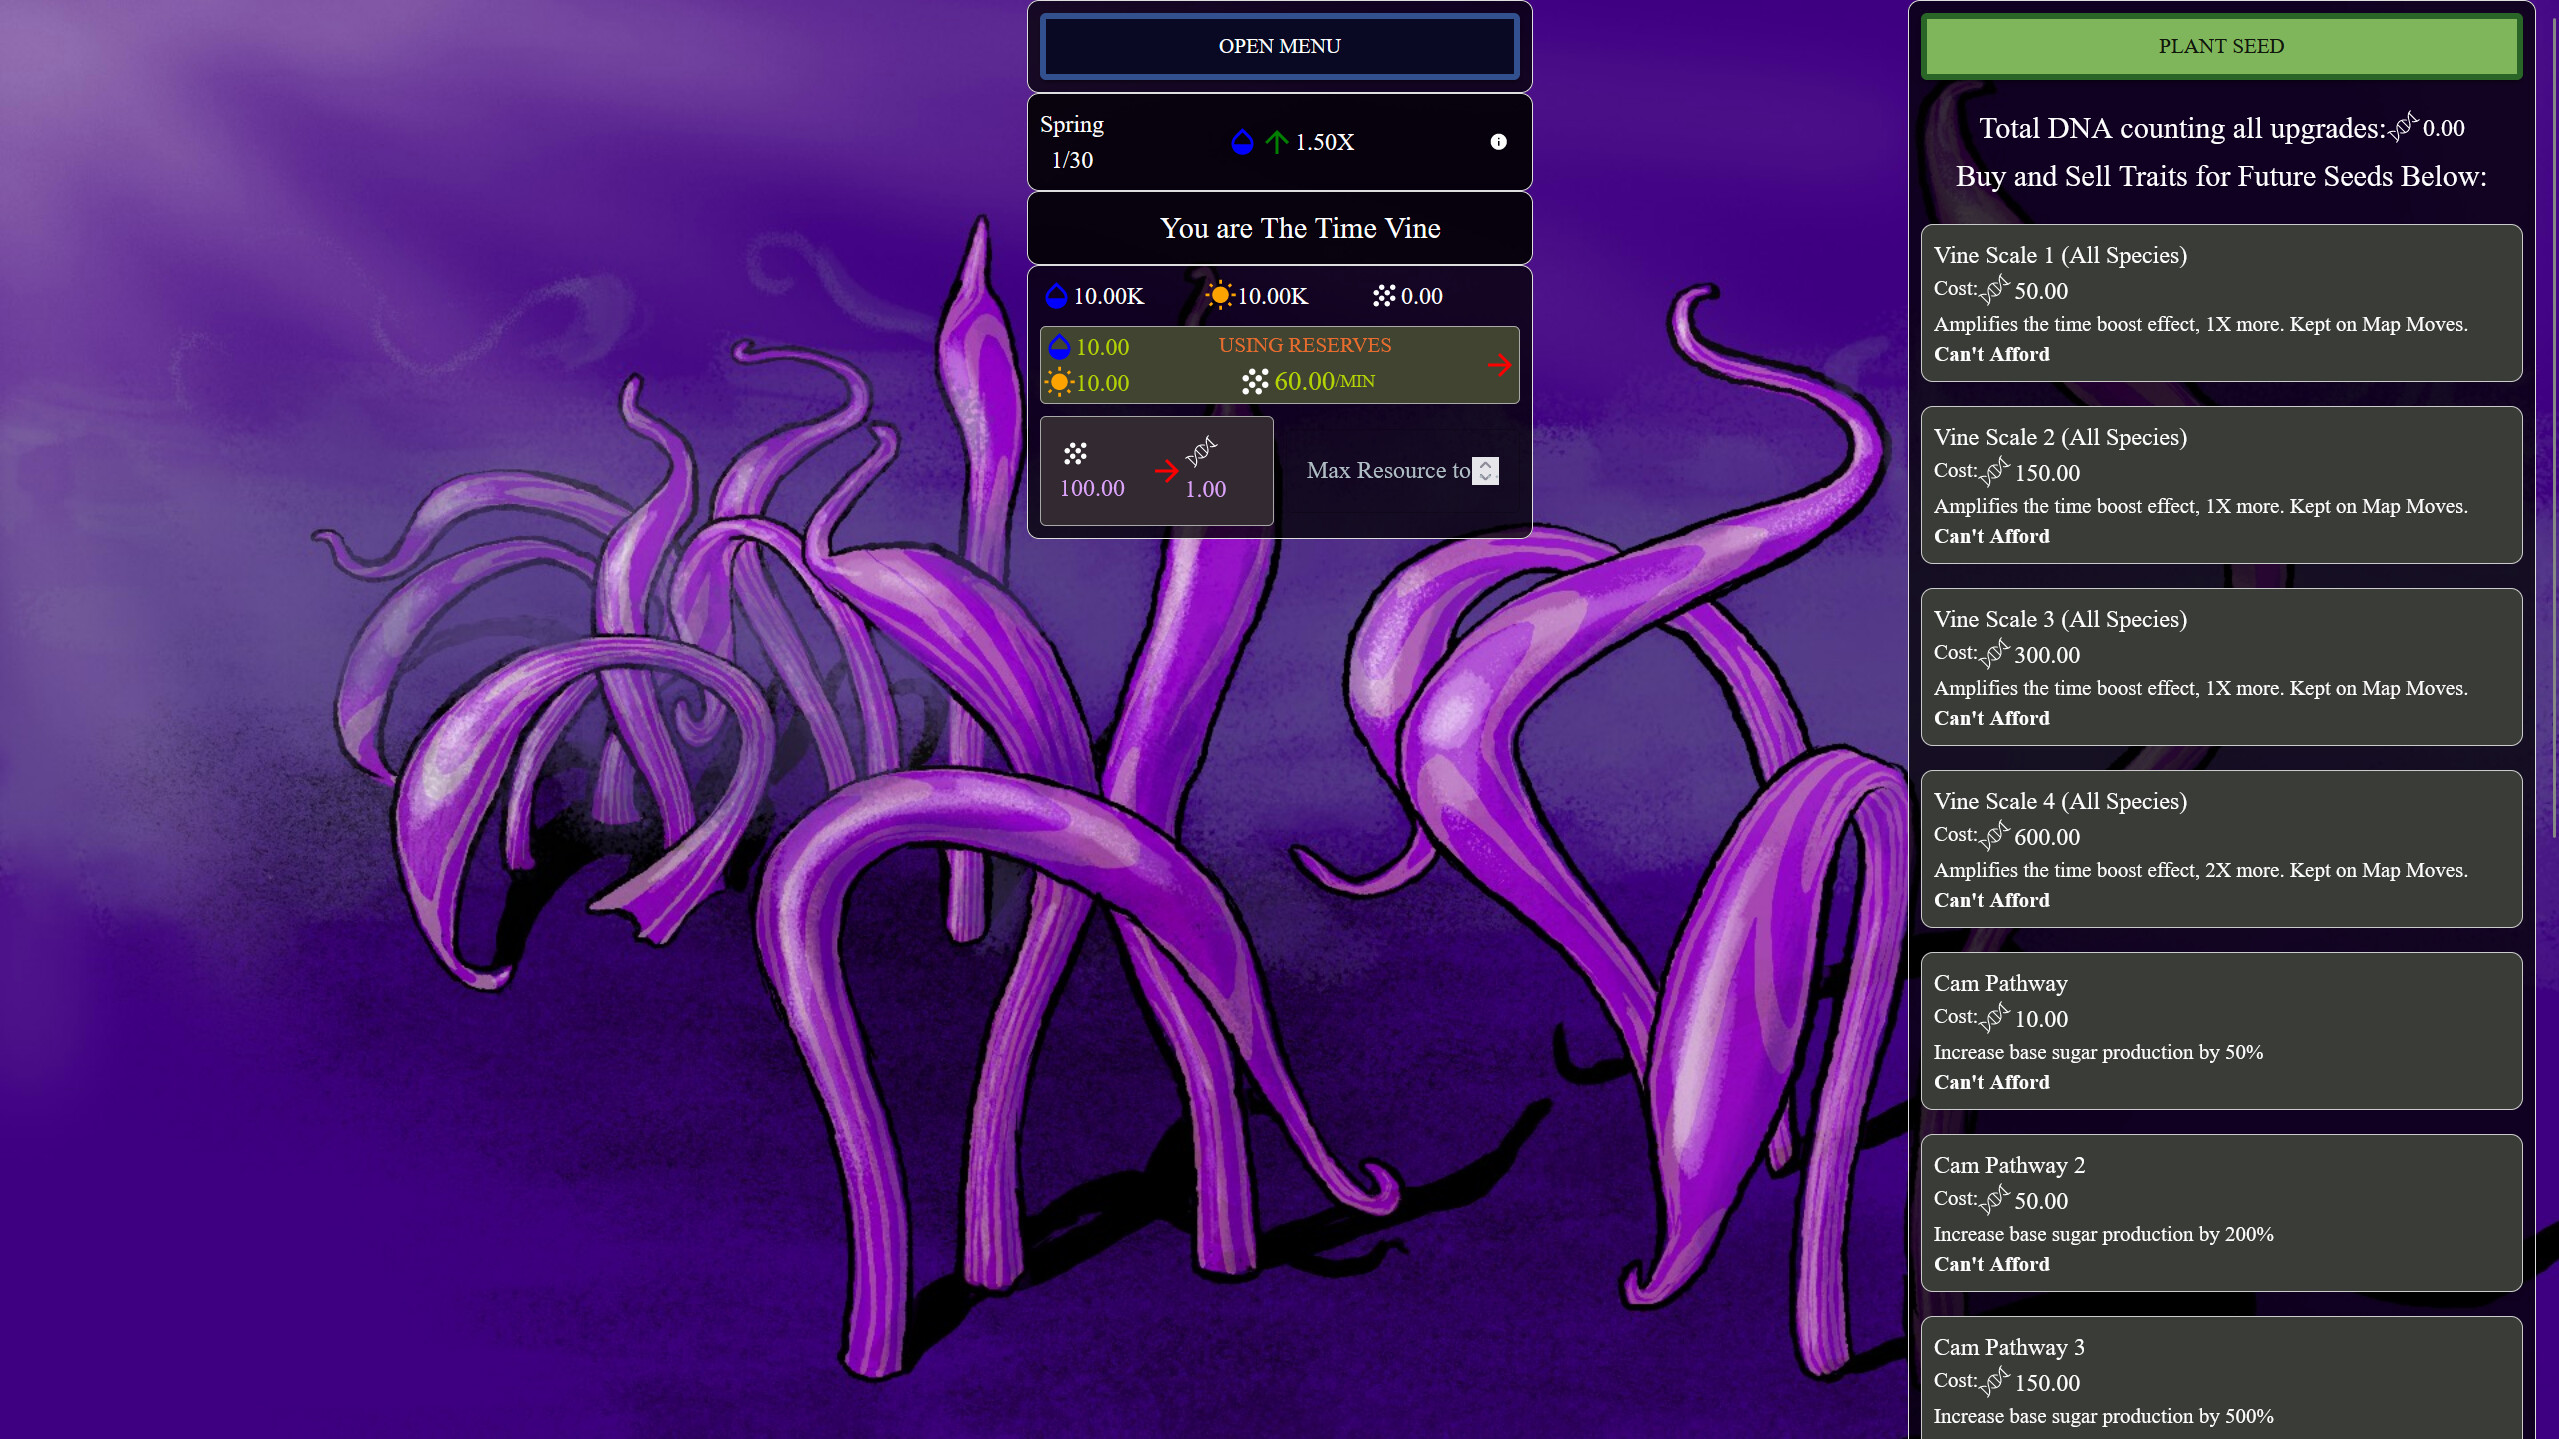This screenshot has width=2559, height=1439.
Task: Click the DNA icon beside Total DNA count
Action: 2404,128
